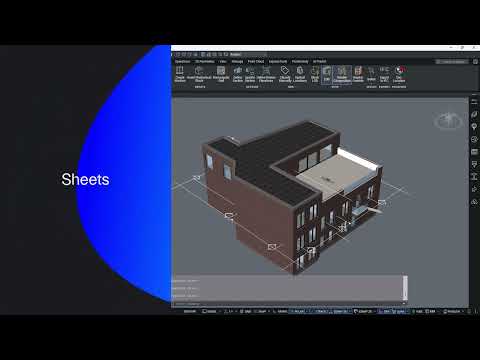Open the Point Cloud ribbon tab
480x360 pixels.
pos(256,61)
